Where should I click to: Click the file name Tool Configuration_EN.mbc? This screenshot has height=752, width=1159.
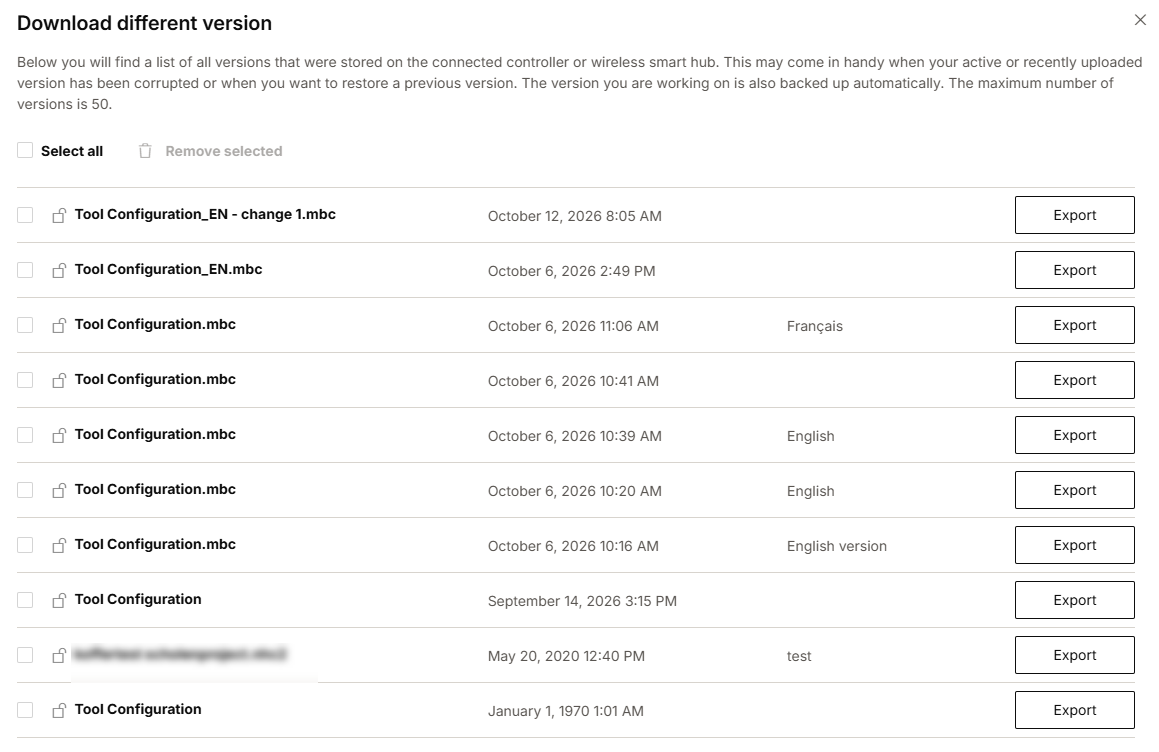(169, 269)
